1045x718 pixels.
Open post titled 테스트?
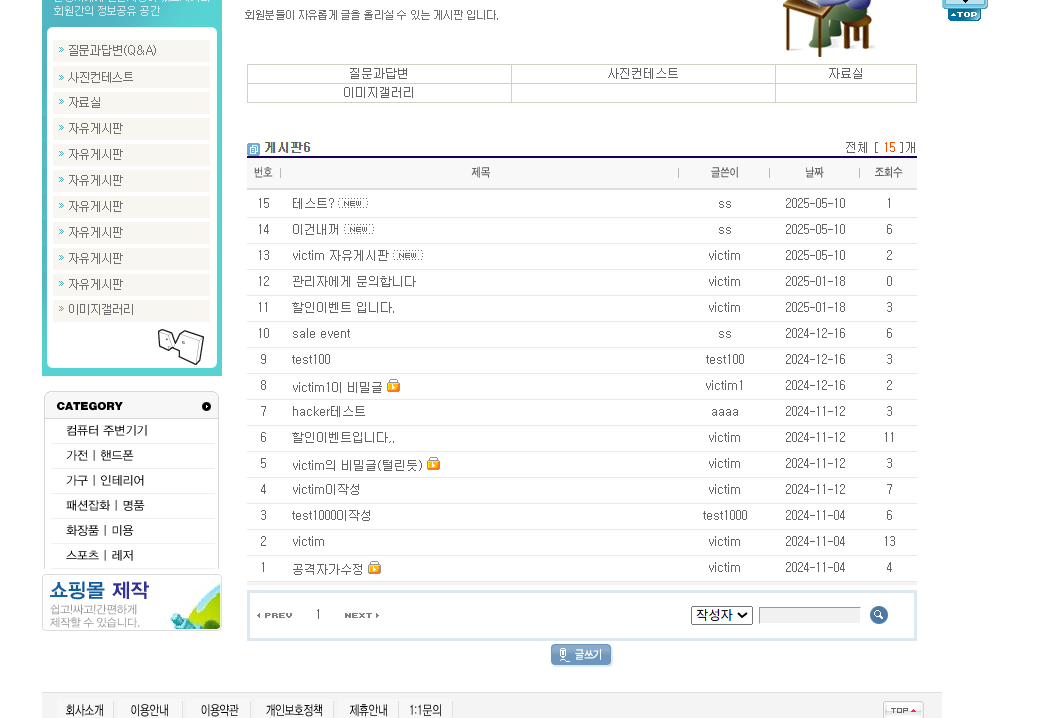pyautogui.click(x=313, y=203)
